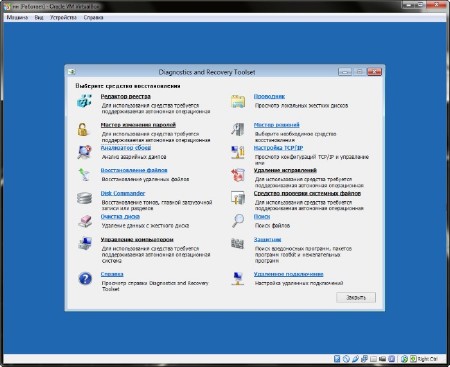450x367 pixels.
Task: Launch the Защитник link
Action: [267, 239]
